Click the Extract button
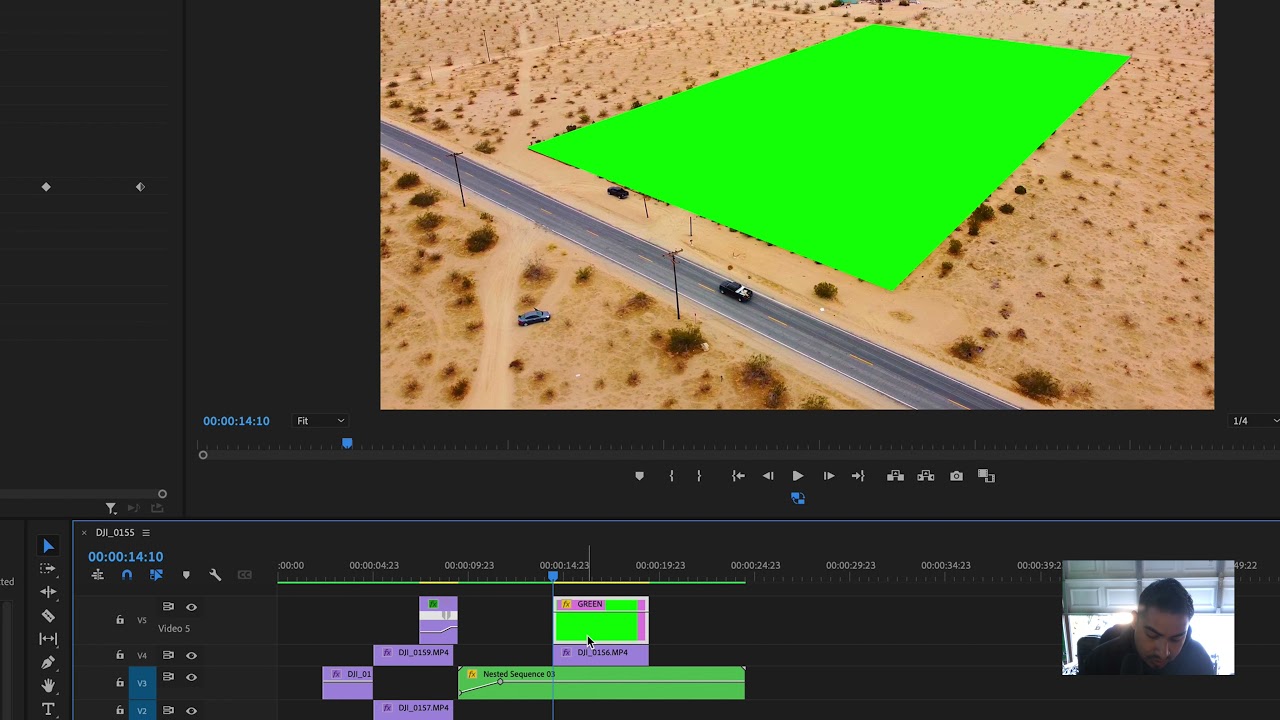This screenshot has width=1280, height=720. (x=926, y=476)
